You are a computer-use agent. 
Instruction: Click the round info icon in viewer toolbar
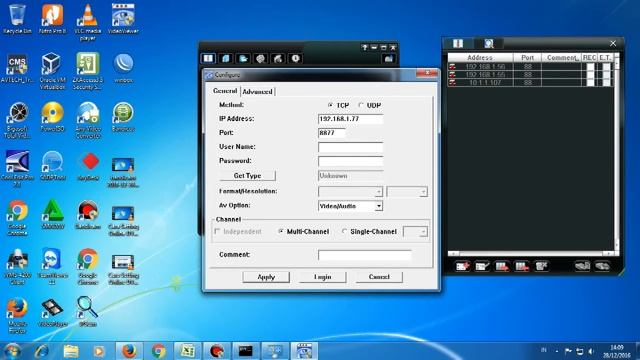coord(296,58)
